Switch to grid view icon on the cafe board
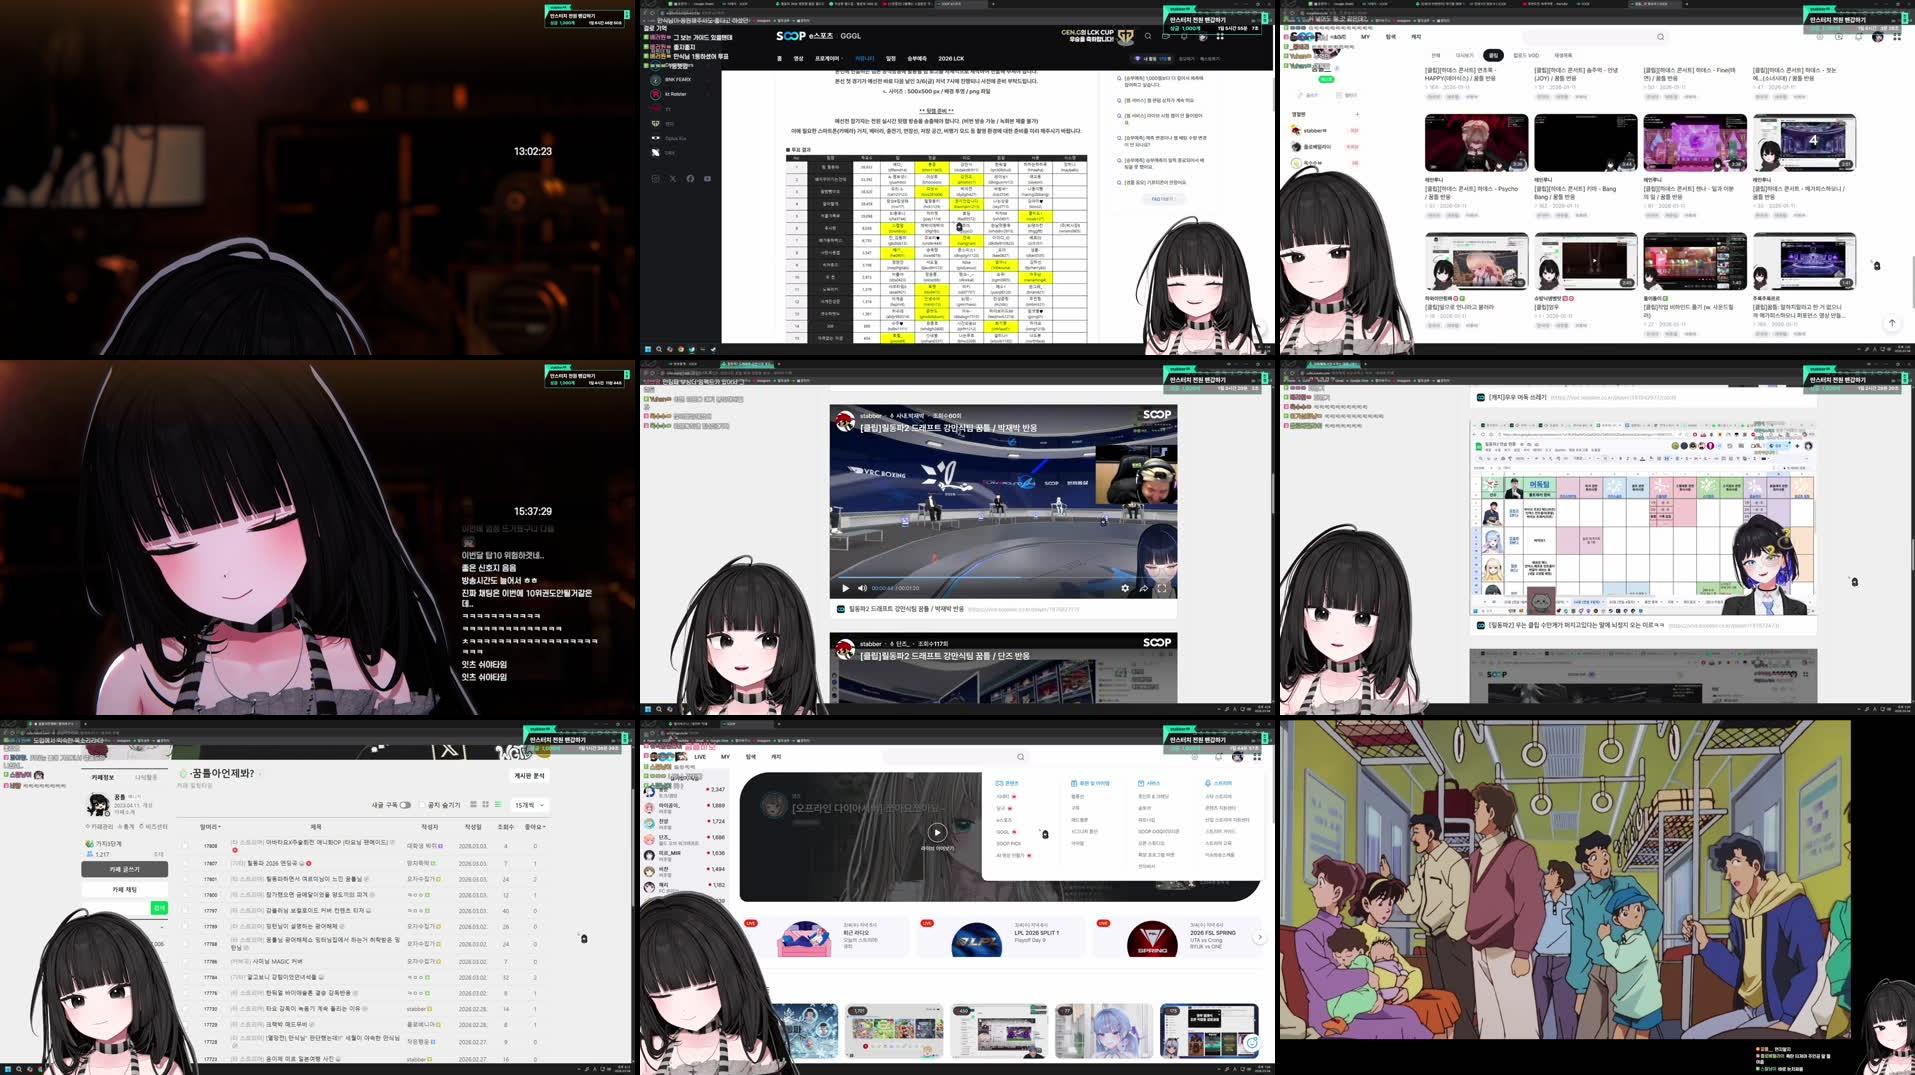The width and height of the screenshot is (1915, 1075). 484,805
